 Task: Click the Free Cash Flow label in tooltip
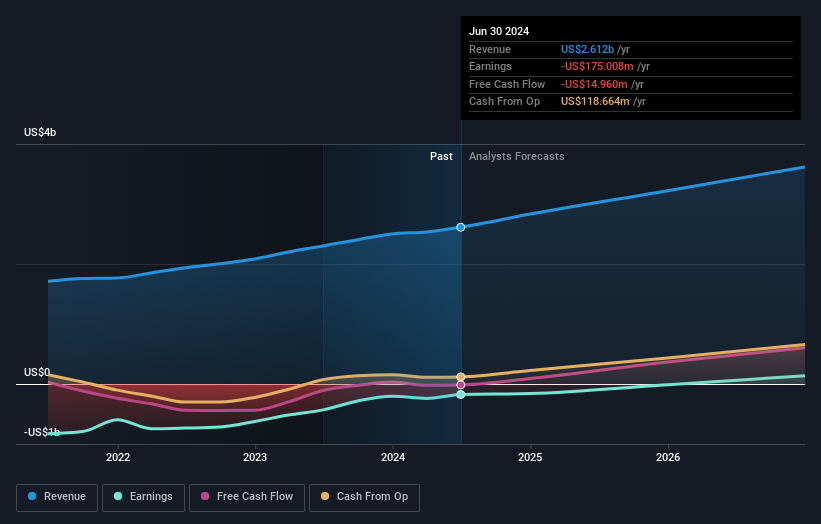click(507, 84)
